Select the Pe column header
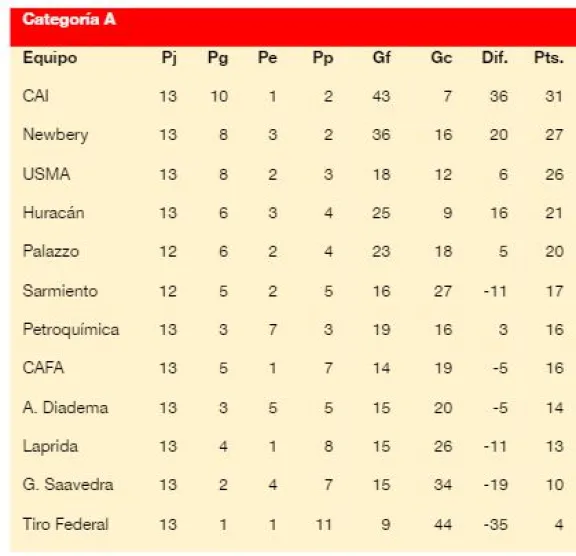The height and width of the screenshot is (556, 576). click(x=267, y=58)
